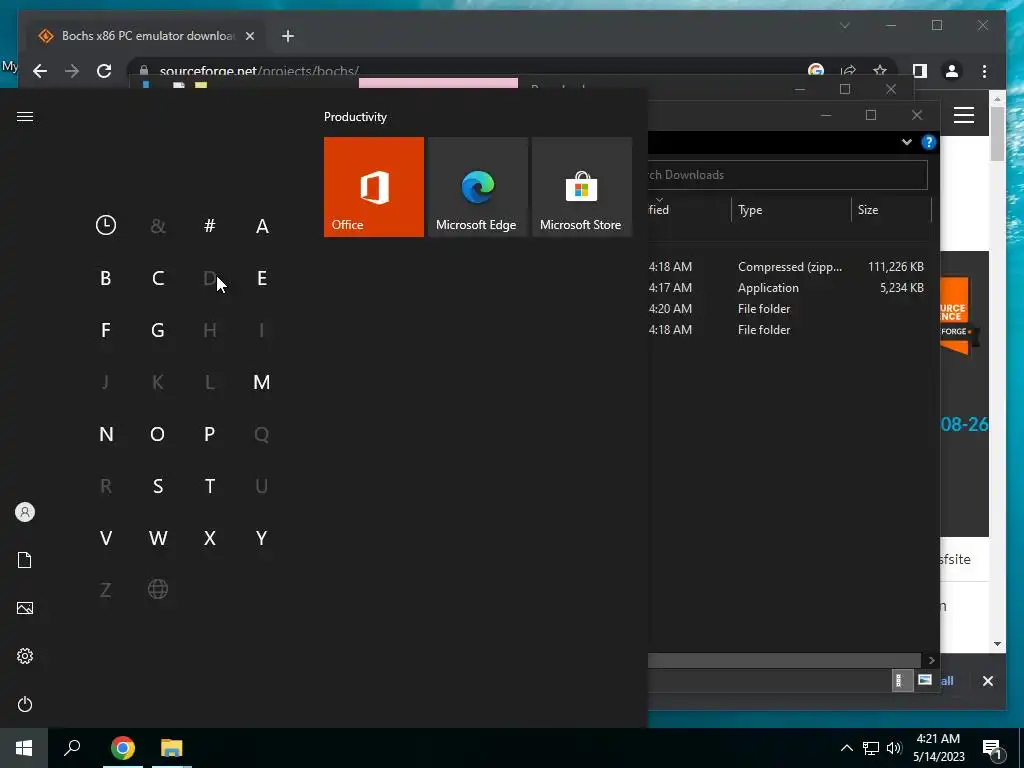Toggle Chrome side panel
Image resolution: width=1024 pixels, height=768 pixels.
(920, 71)
